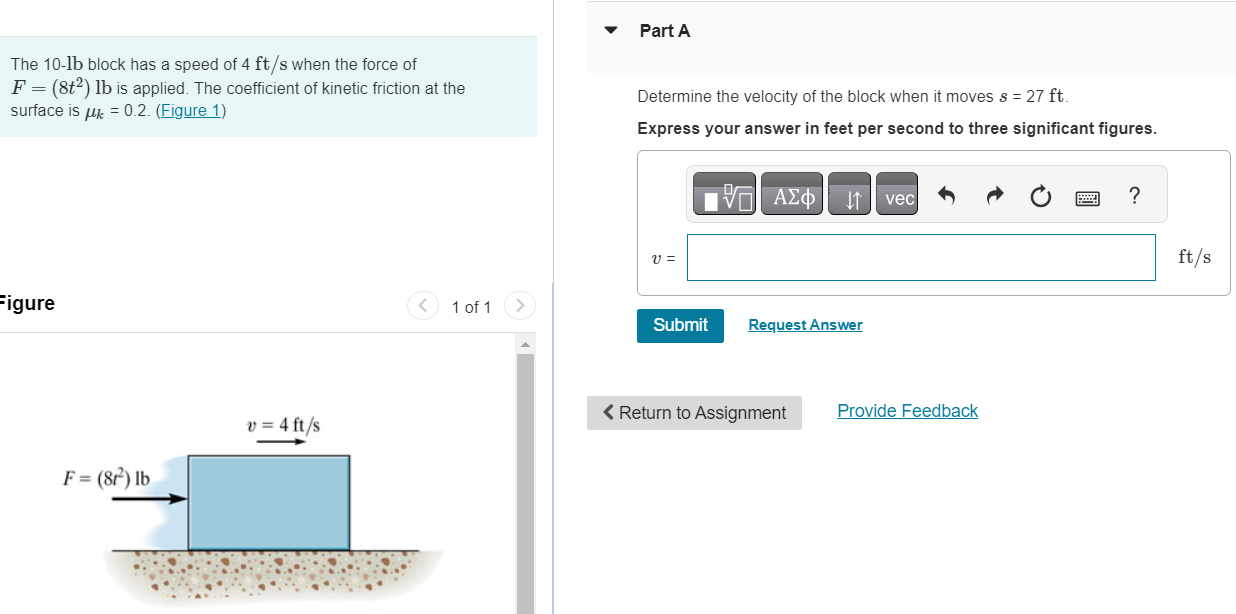Screen dimensions: 1236x614
Task: Submit the answer
Action: pos(680,325)
